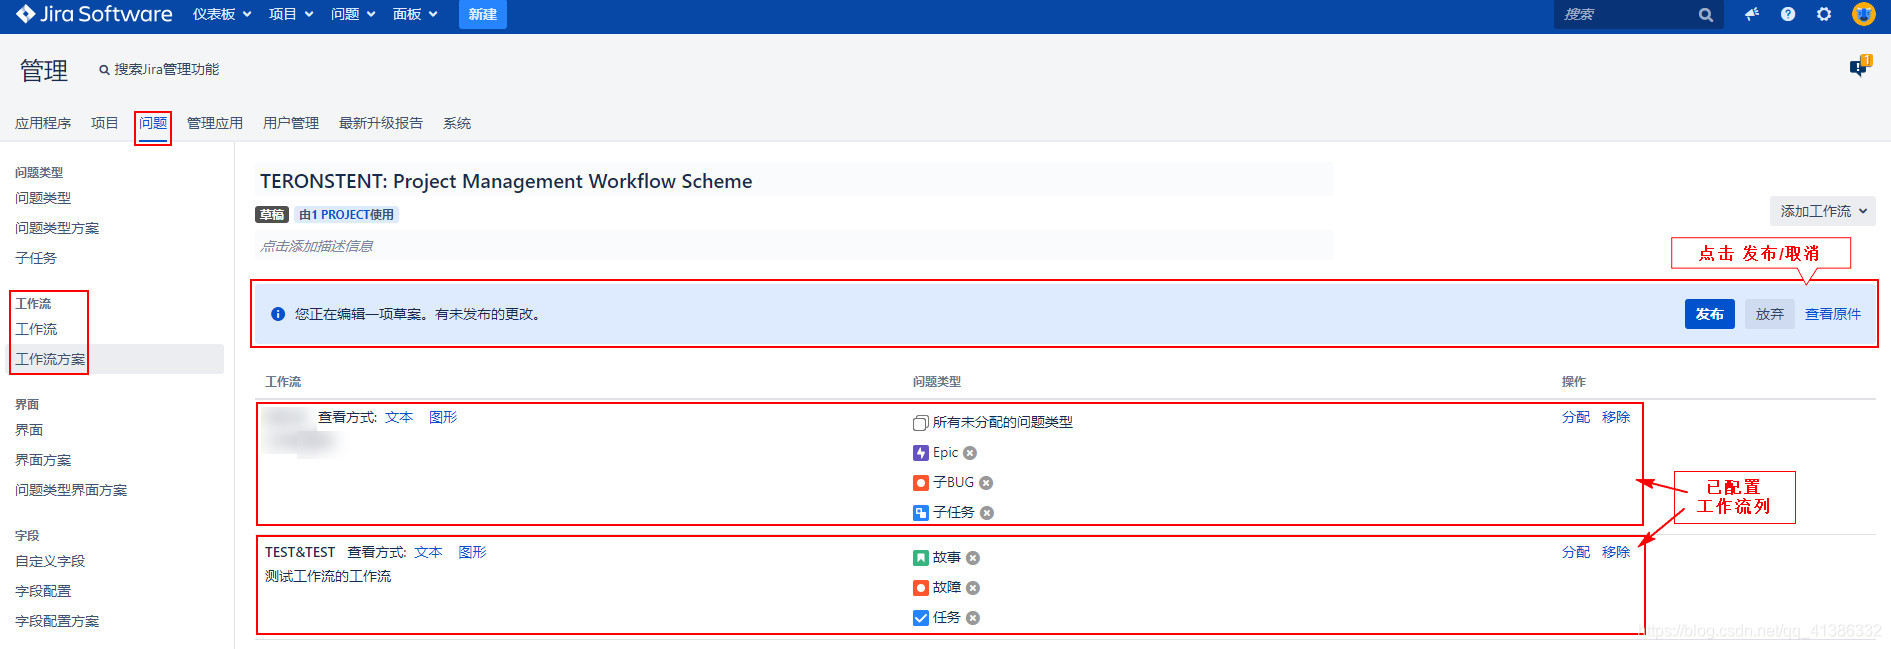
Task: Open 界面 link in sidebar
Action: click(29, 430)
